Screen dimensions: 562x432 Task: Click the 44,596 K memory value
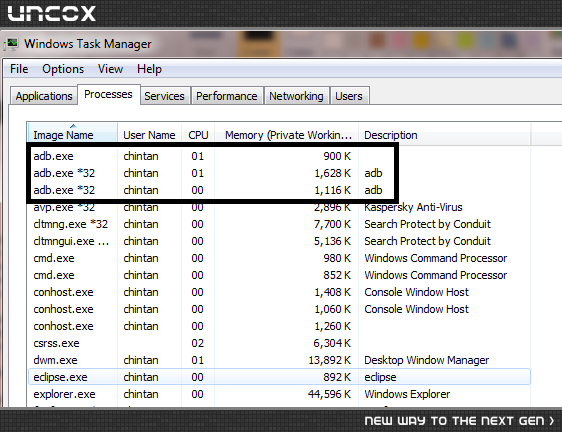(329, 394)
